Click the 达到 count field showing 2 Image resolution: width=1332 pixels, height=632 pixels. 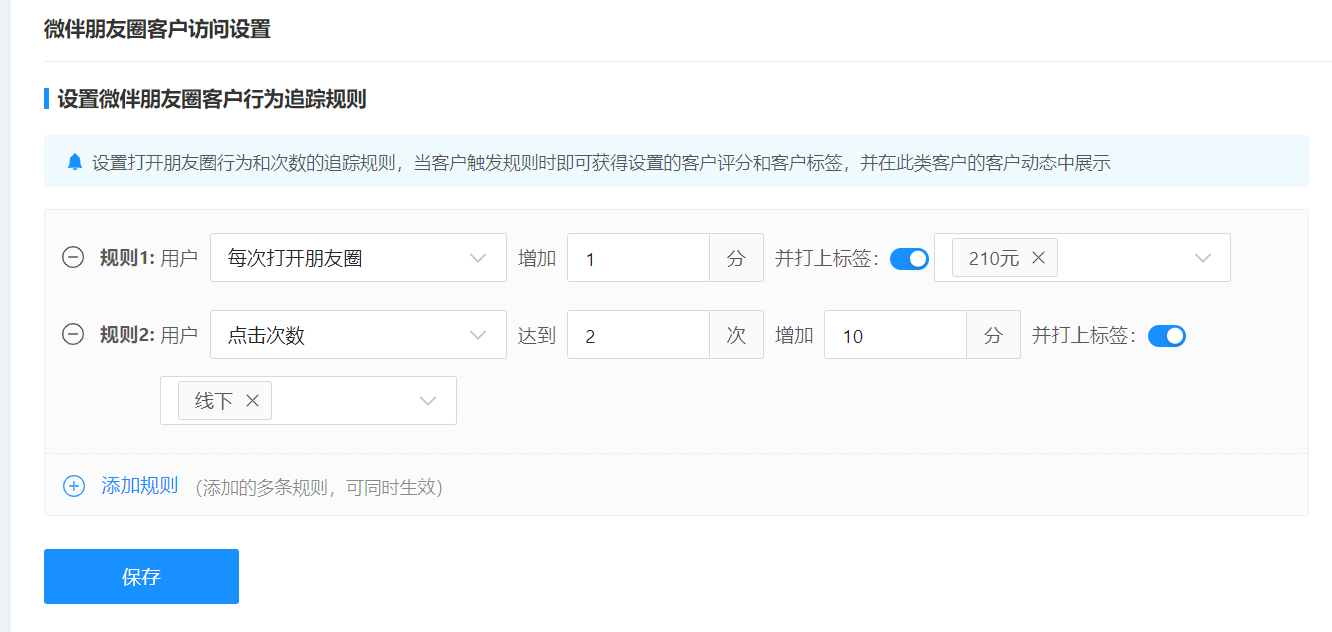coord(638,336)
